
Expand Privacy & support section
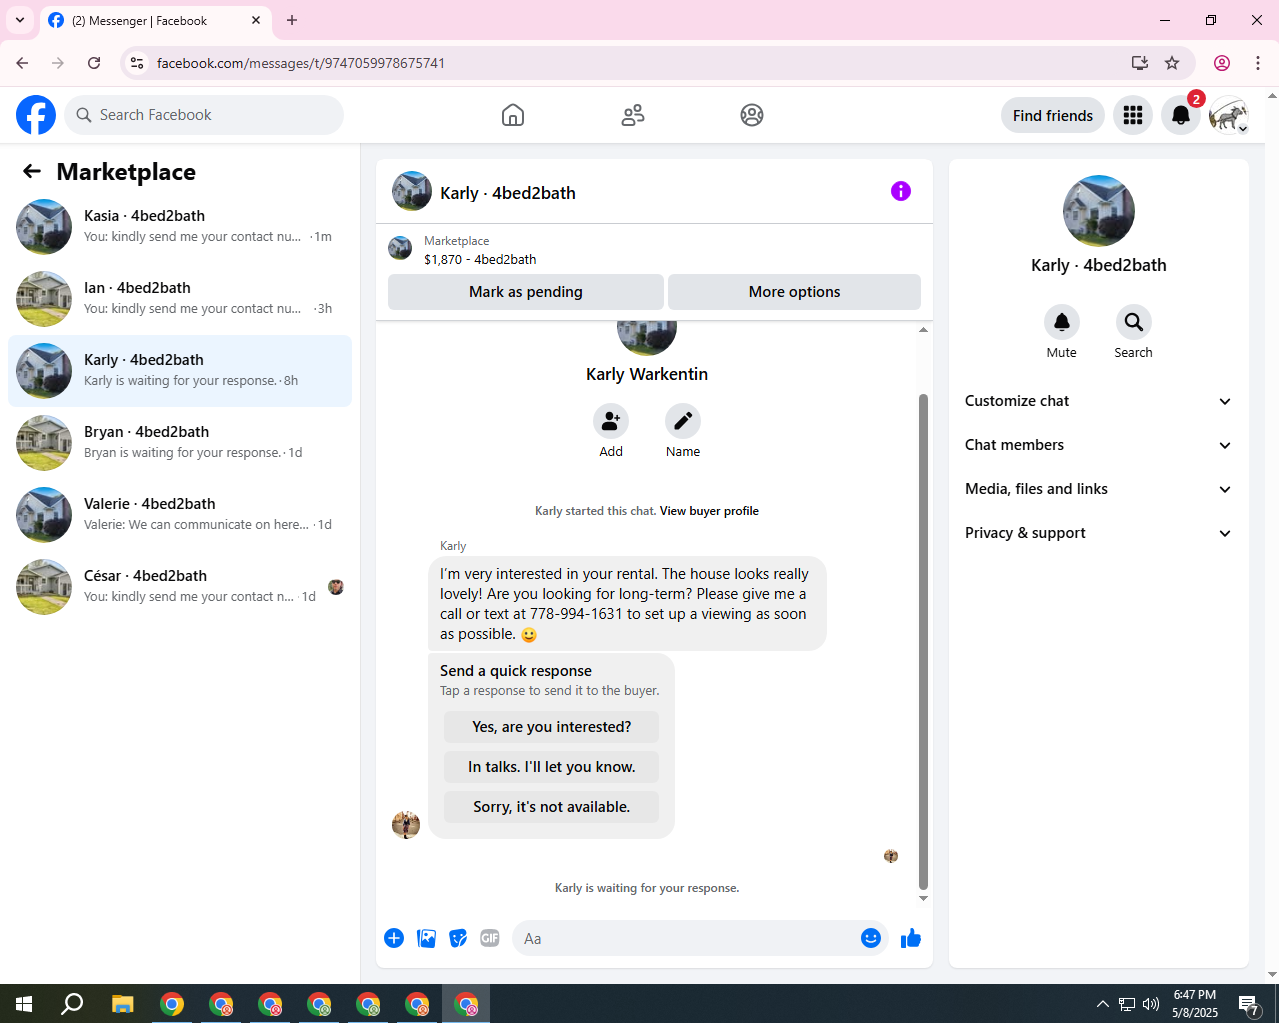pyautogui.click(x=1099, y=533)
